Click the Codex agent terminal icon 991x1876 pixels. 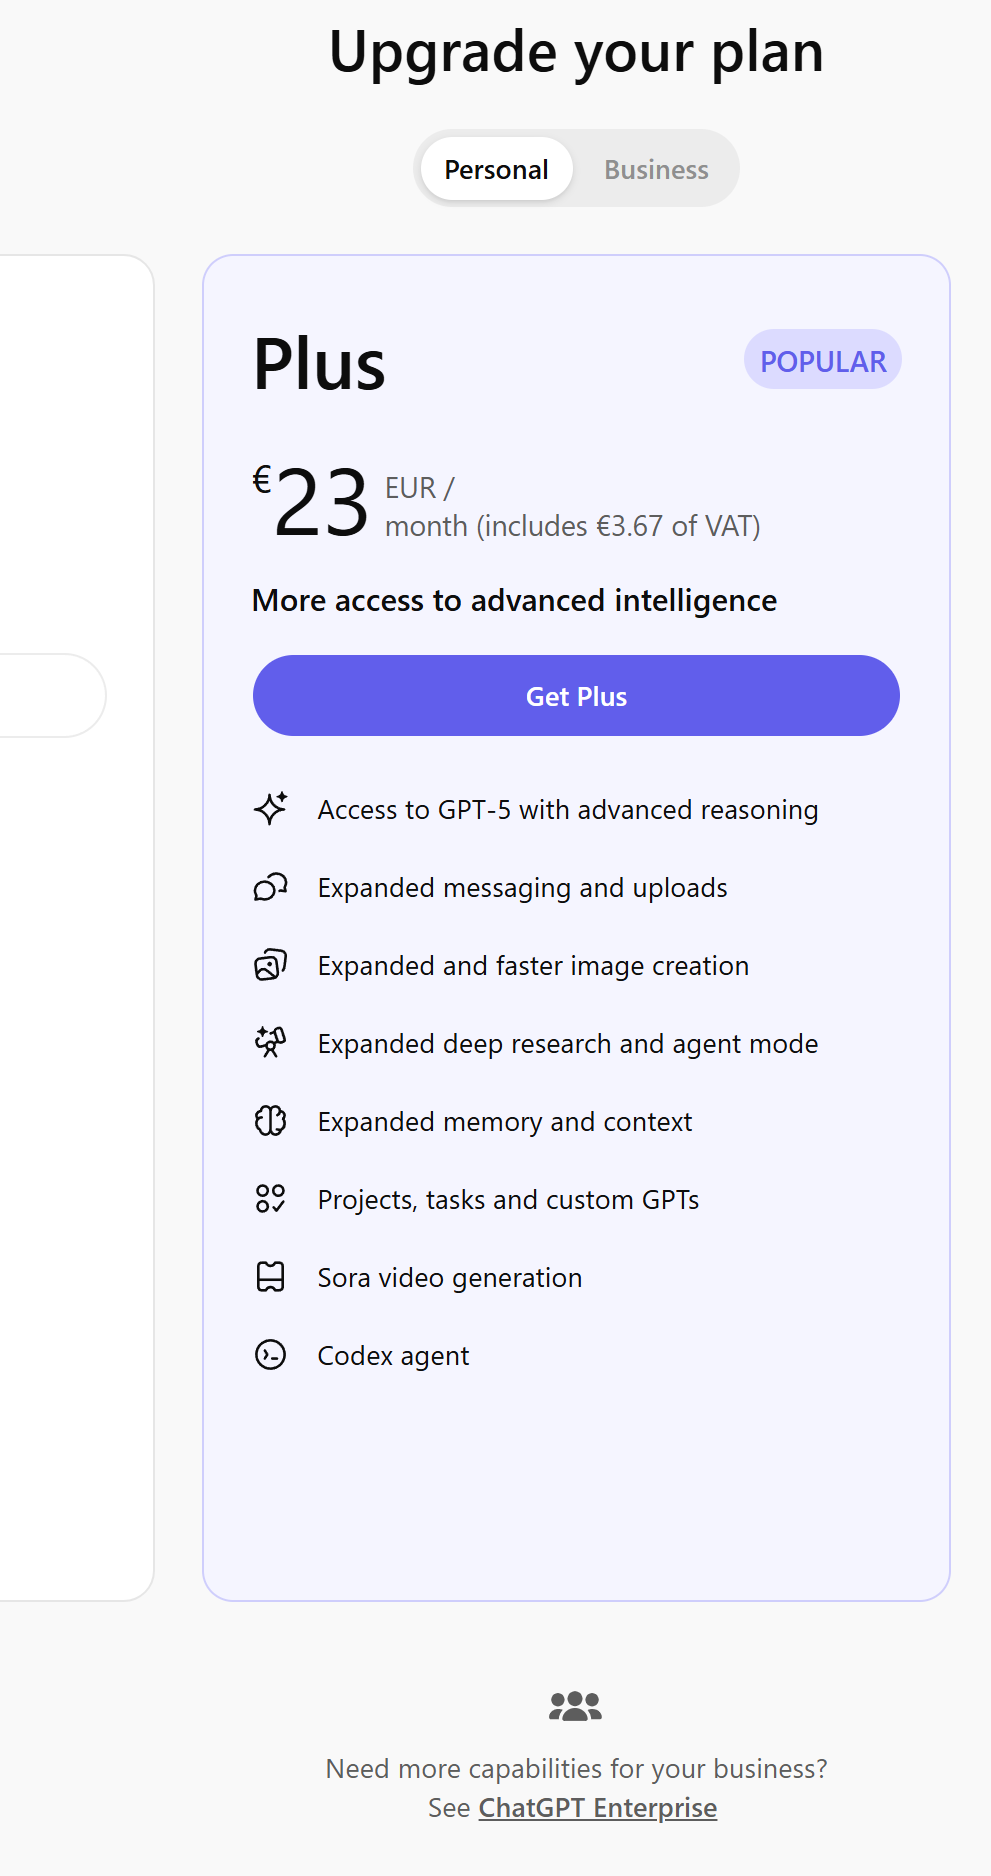coord(270,1355)
